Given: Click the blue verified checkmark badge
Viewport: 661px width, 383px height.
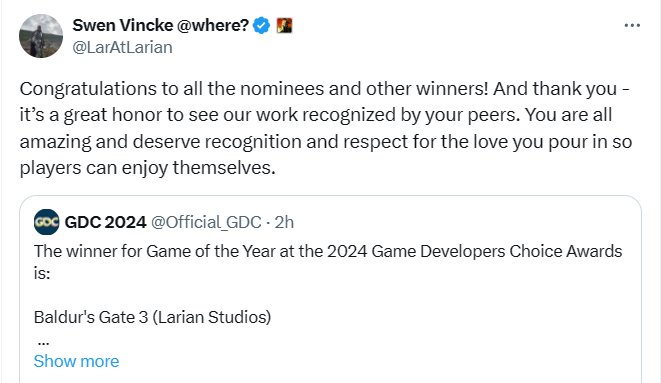Looking at the screenshot, I should click(x=261, y=26).
